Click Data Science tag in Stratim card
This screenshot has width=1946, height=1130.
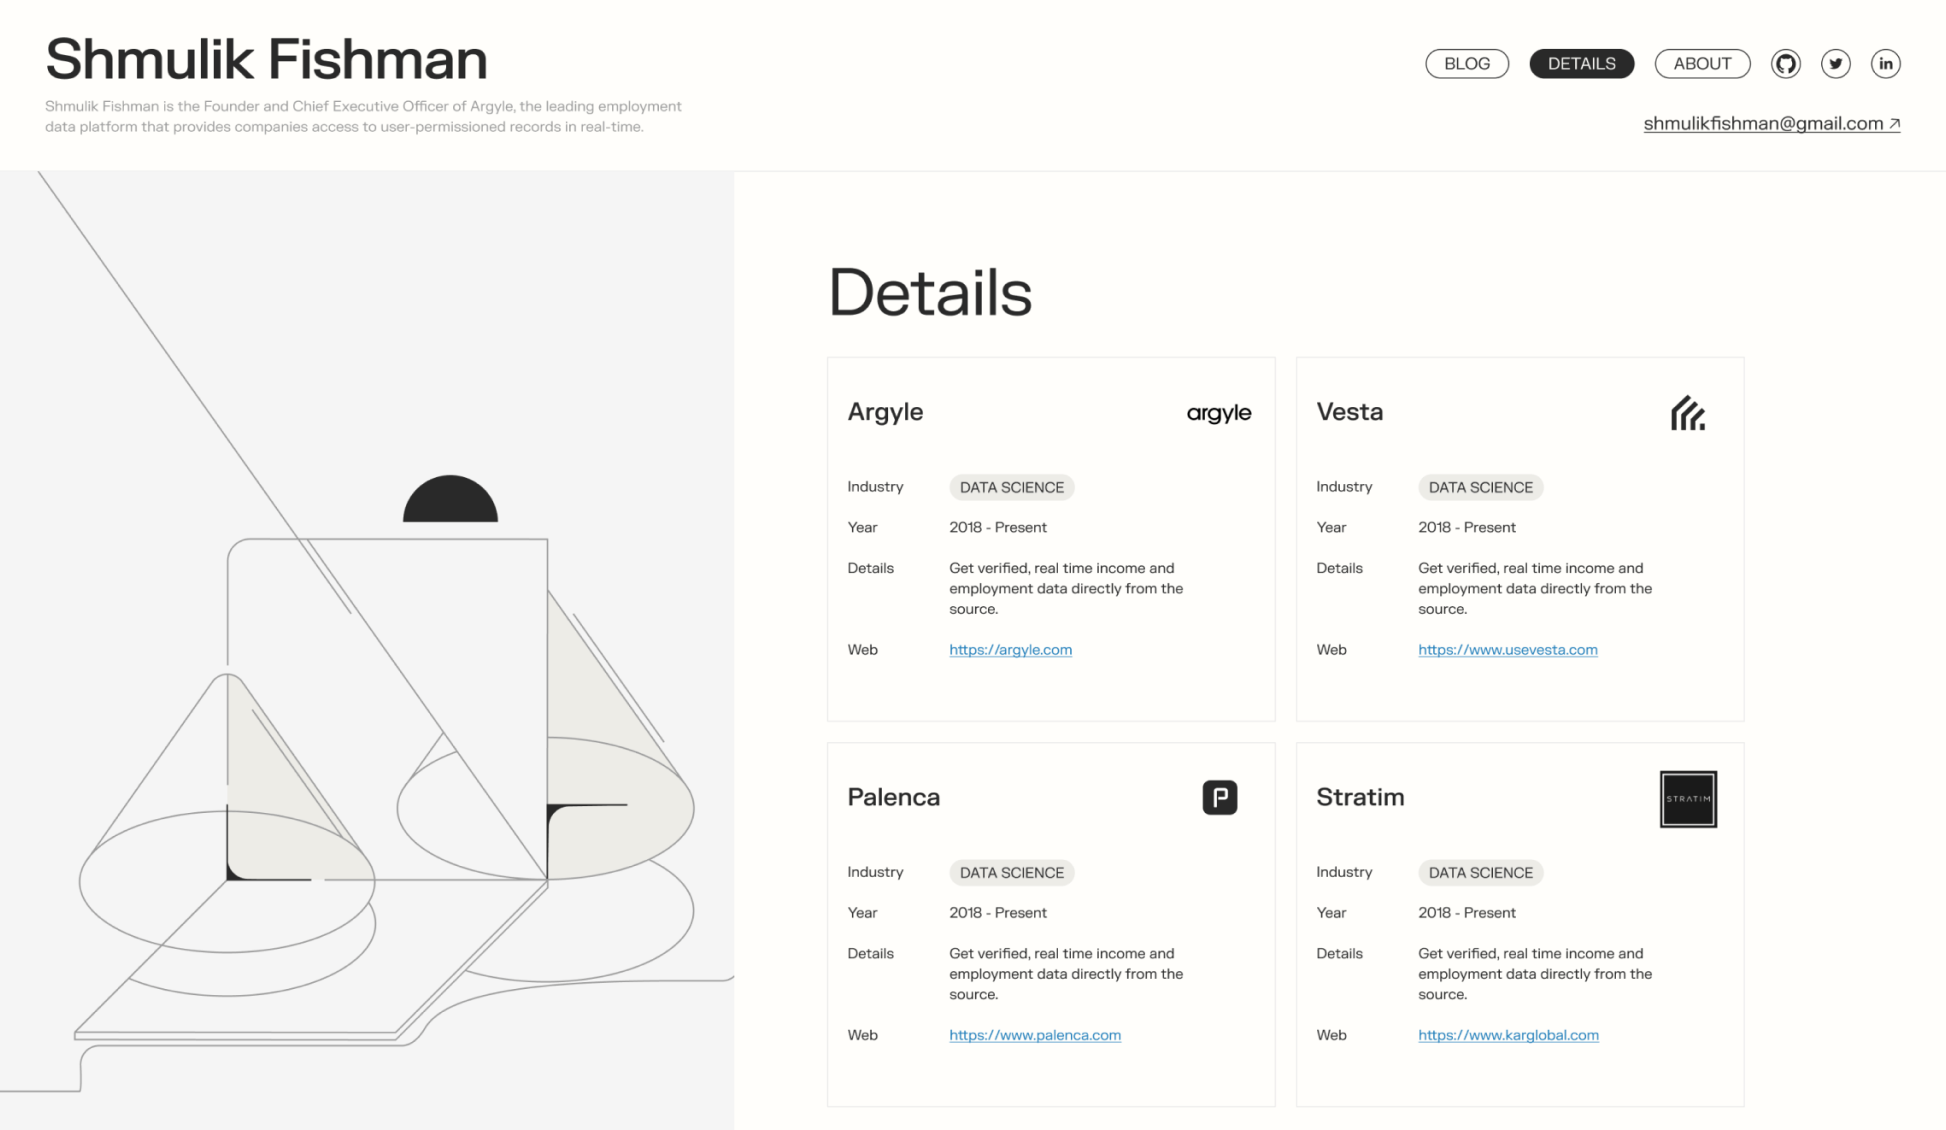click(x=1480, y=873)
